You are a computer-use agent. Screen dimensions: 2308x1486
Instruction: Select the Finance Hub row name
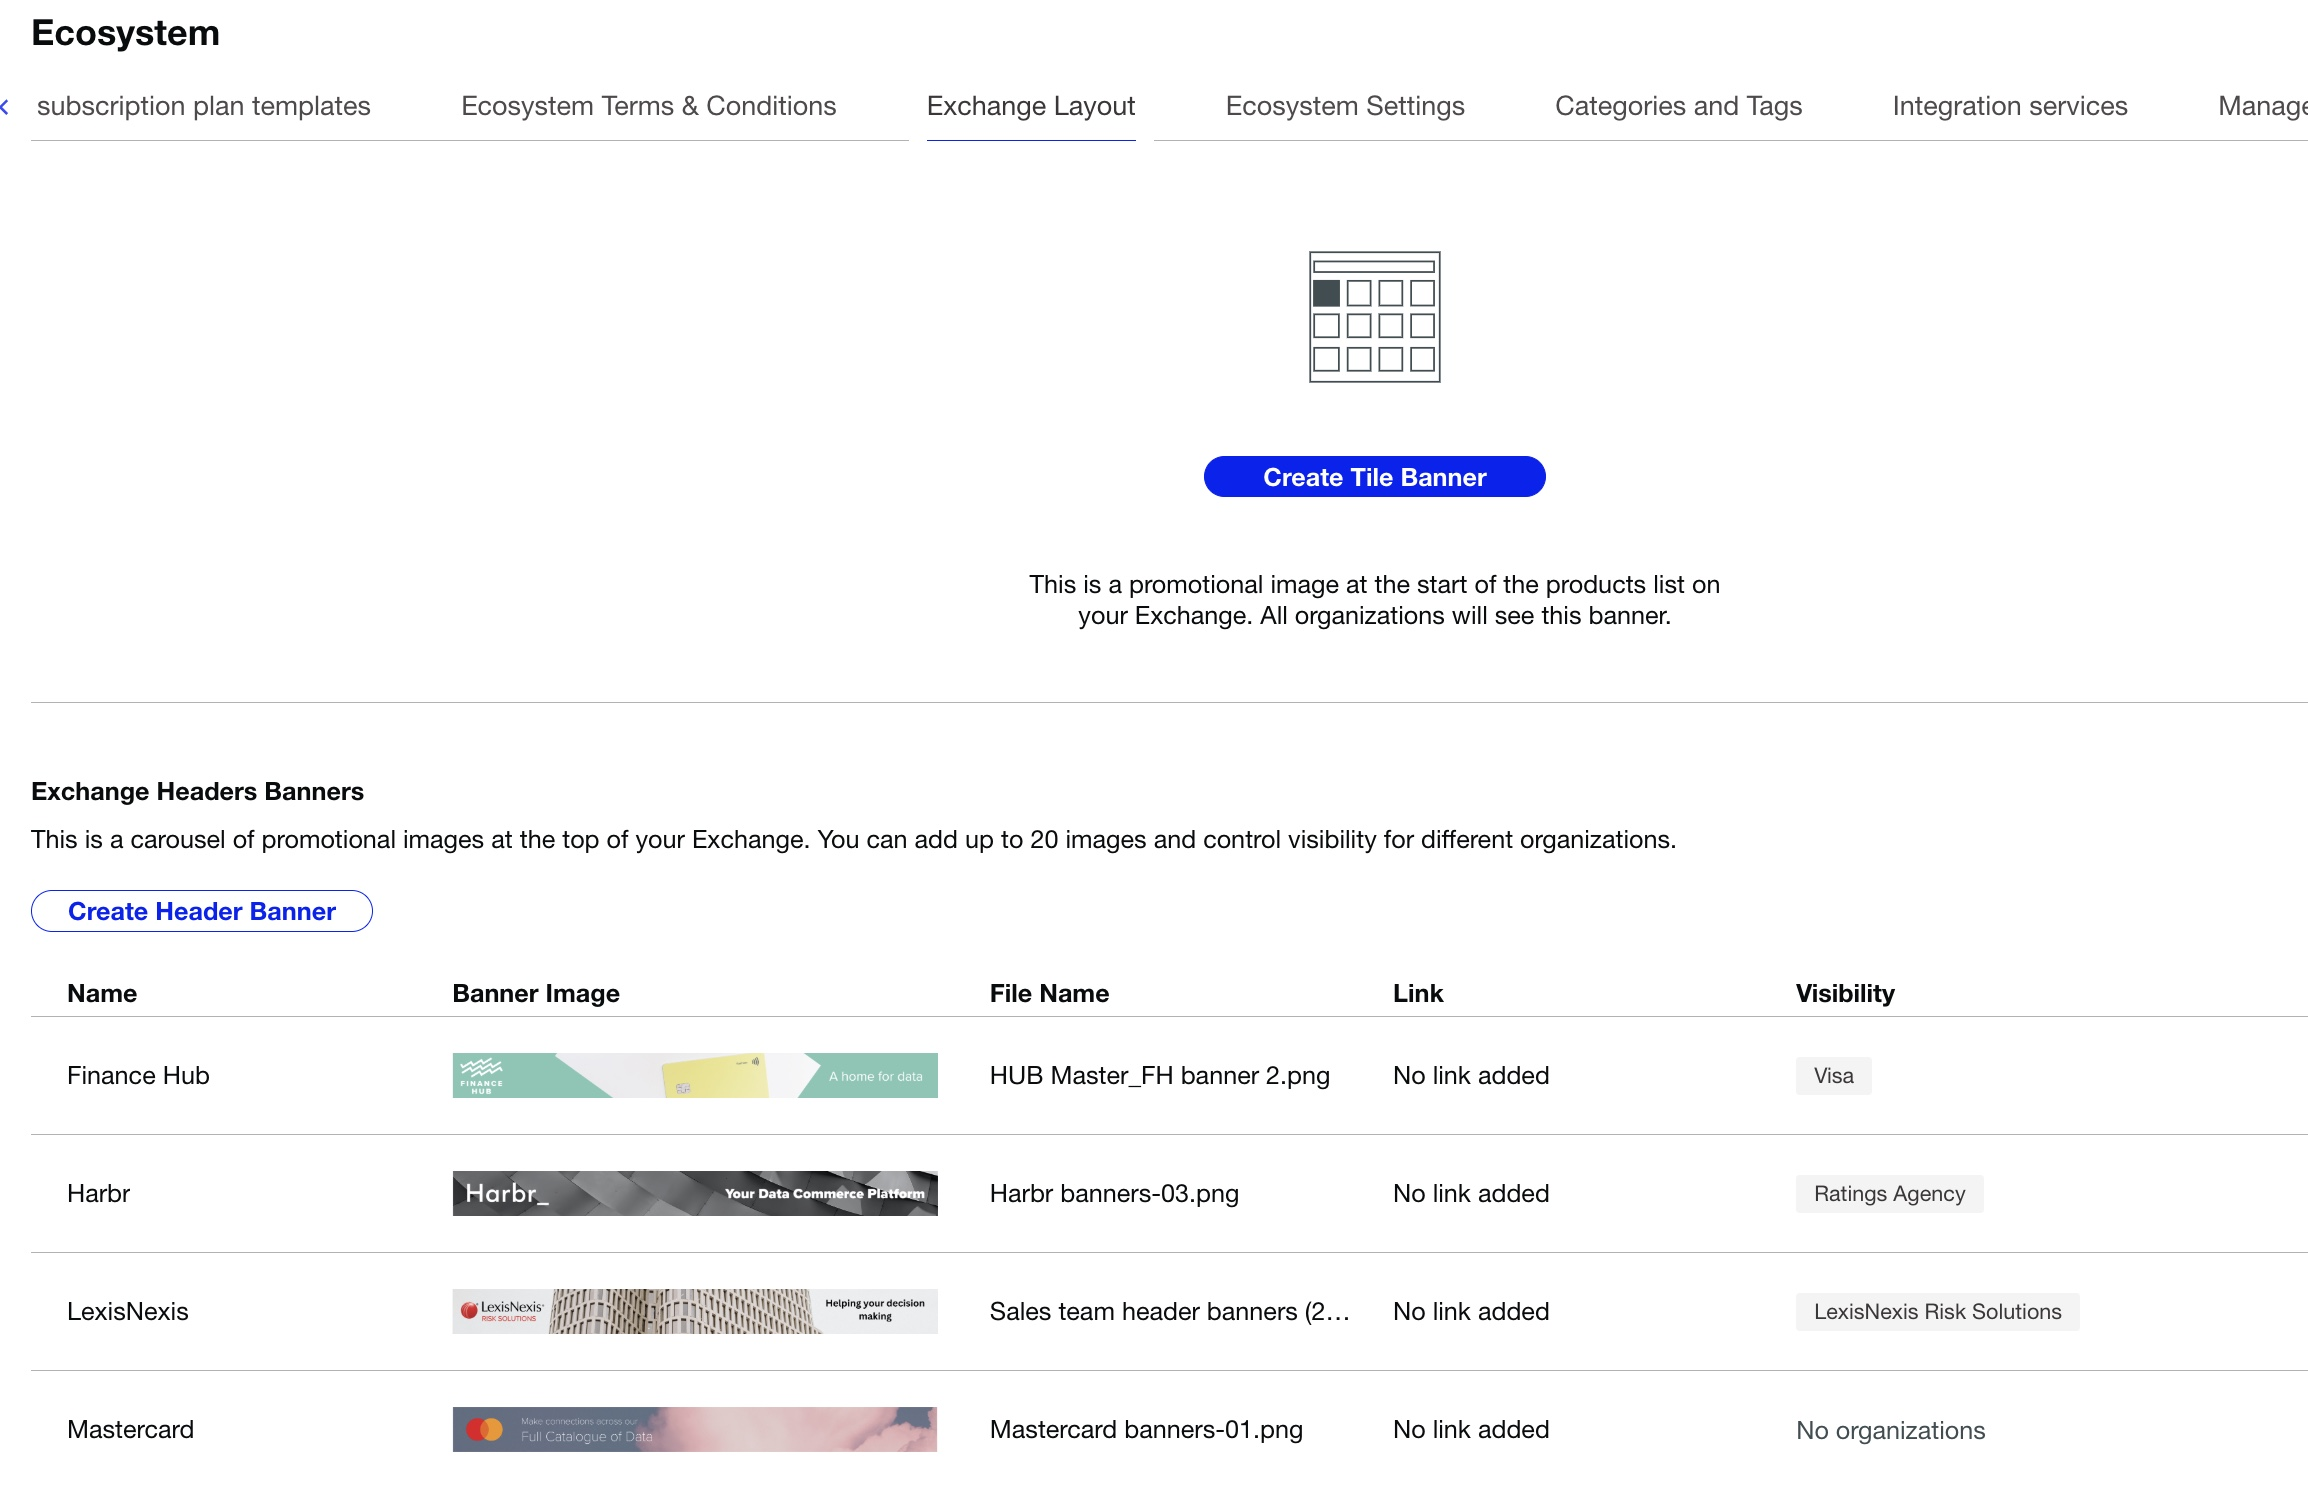point(138,1075)
